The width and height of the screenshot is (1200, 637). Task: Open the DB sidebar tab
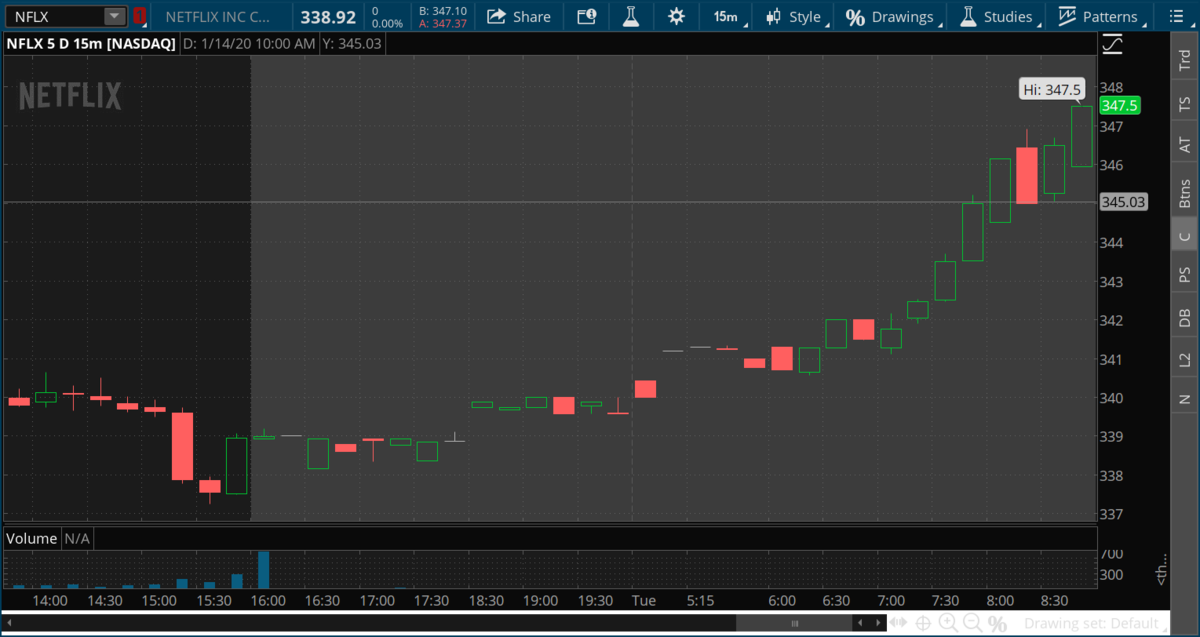click(1185, 318)
